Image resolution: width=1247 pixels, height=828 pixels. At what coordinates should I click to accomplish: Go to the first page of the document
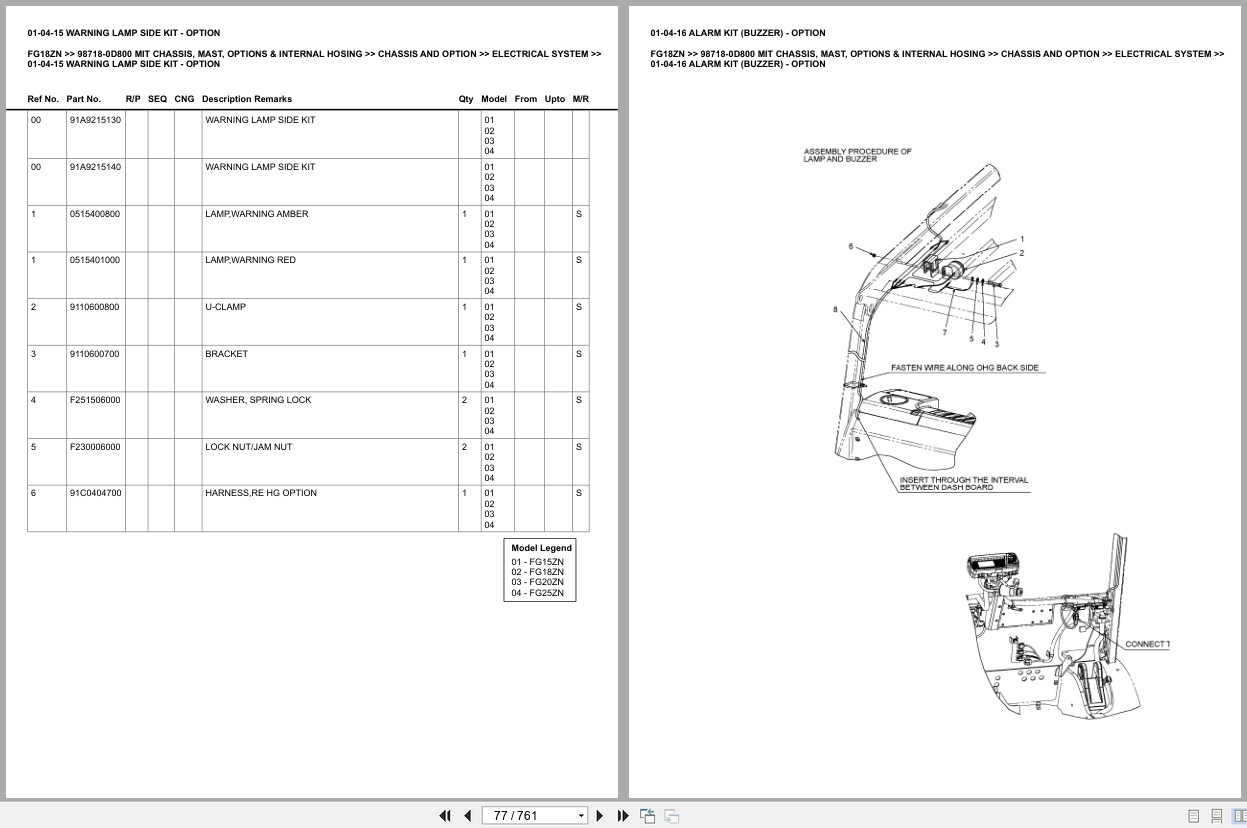(445, 816)
